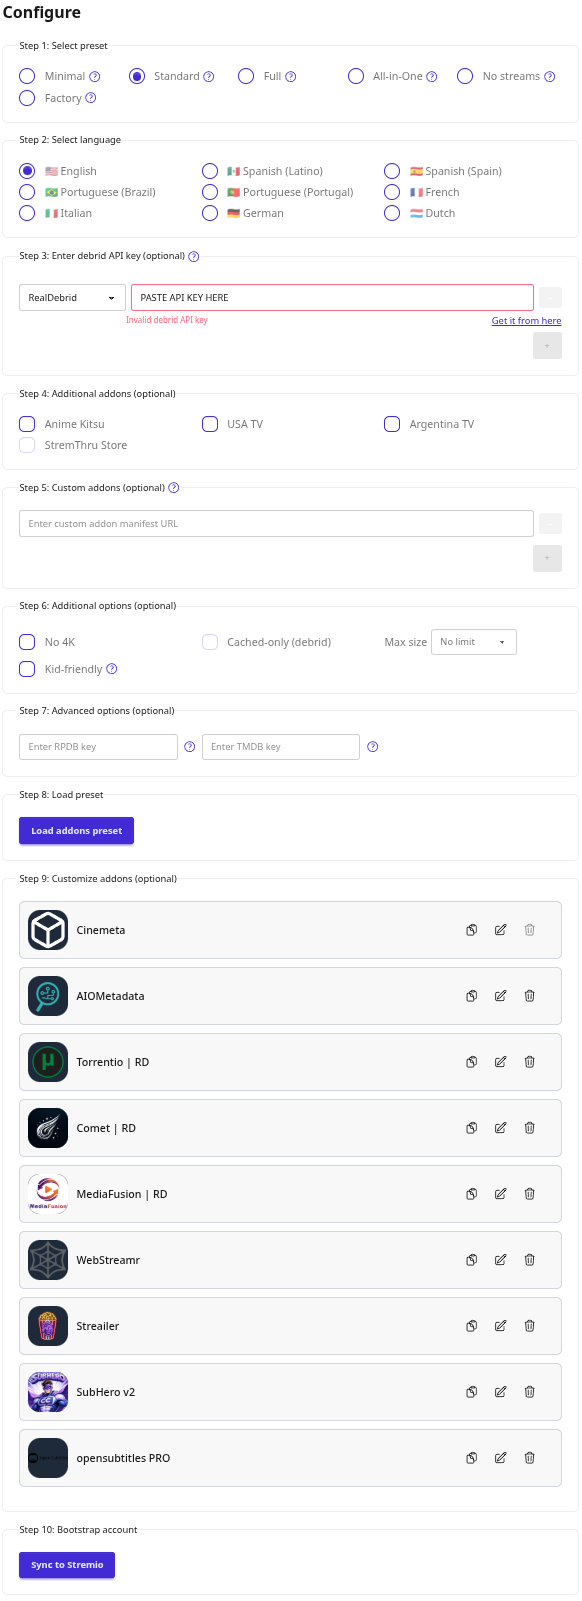Screen dimensions: 582x1601
Task: Copy the AIOMetadata addon
Action: click(471, 995)
